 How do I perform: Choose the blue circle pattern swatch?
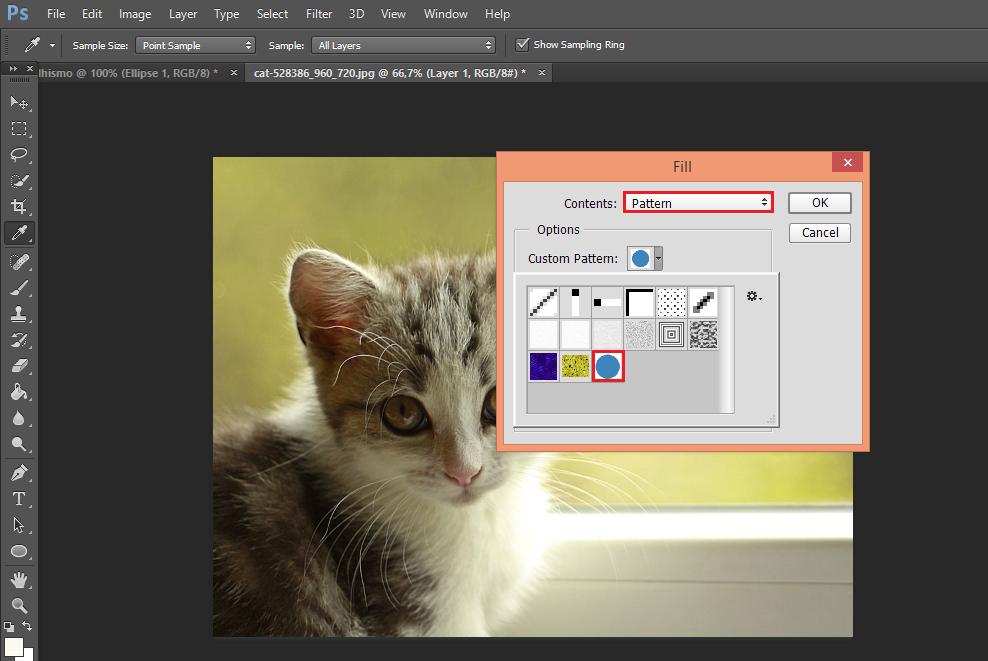(609, 366)
